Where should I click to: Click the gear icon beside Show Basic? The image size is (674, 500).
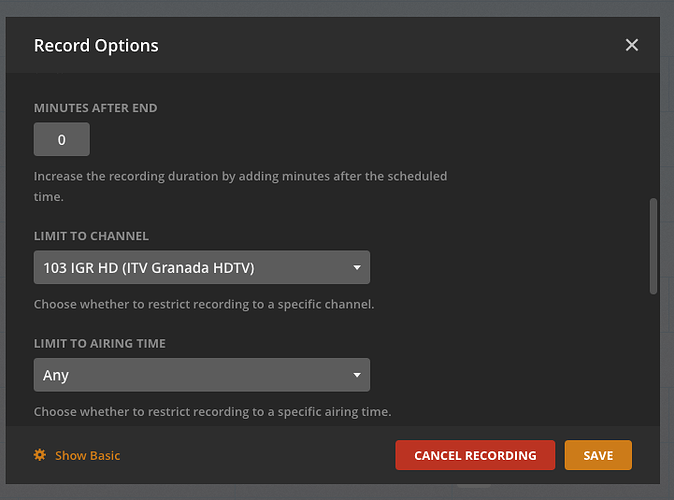click(x=40, y=455)
